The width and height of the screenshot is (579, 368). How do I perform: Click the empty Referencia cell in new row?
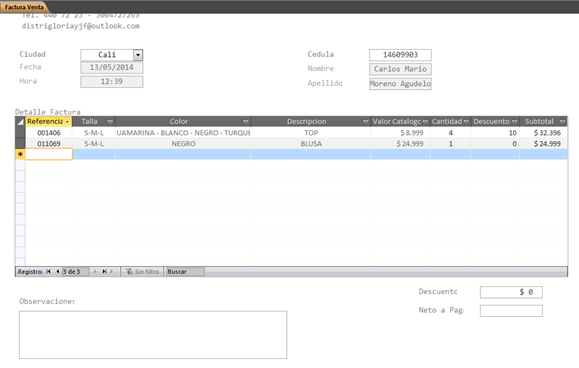click(49, 154)
